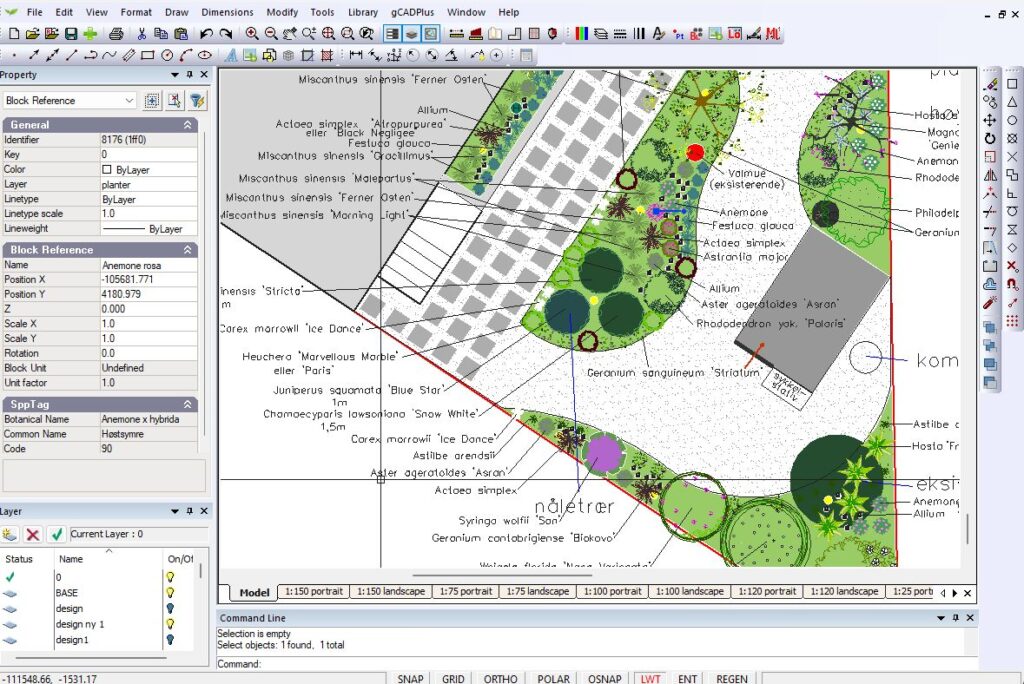Click the green plus icon in toolbar
The image size is (1024, 684).
(90, 33)
